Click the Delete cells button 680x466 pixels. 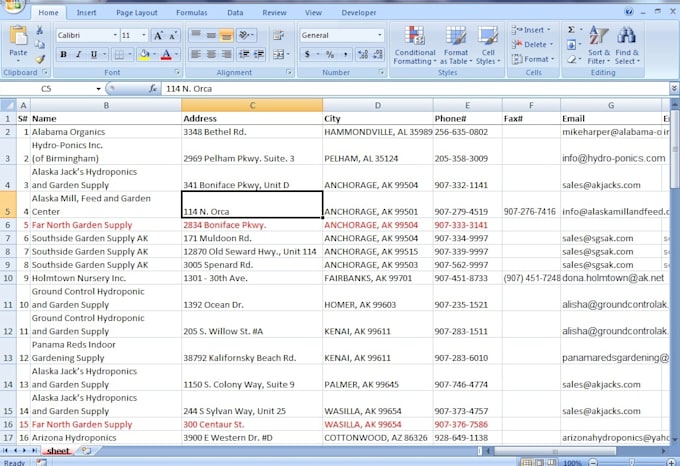(x=532, y=45)
